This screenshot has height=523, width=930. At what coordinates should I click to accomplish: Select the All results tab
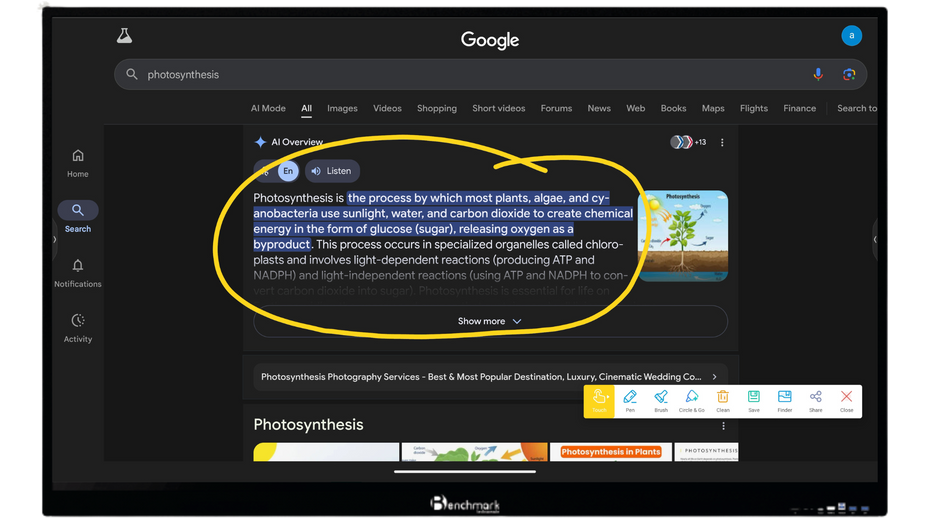(306, 109)
